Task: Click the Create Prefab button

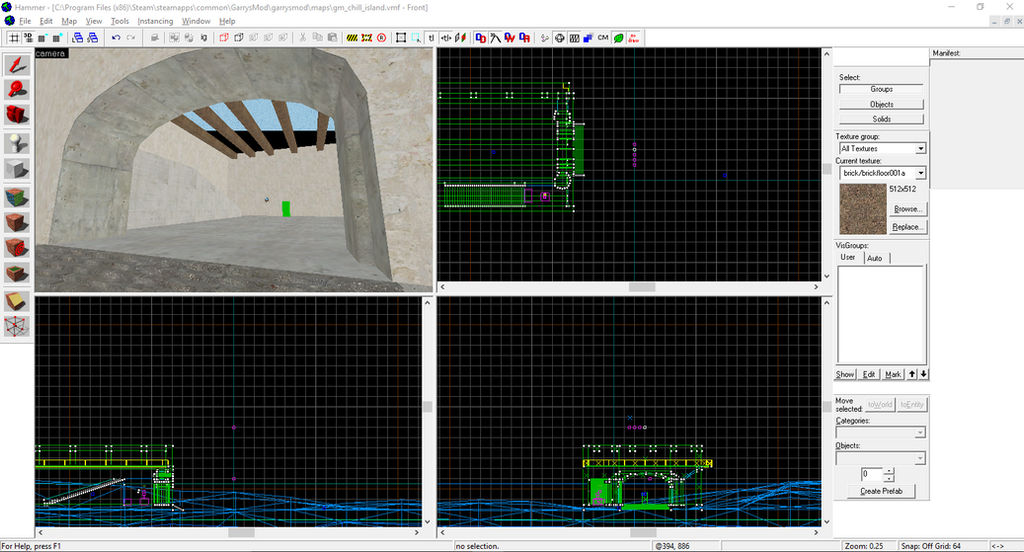Action: click(x=881, y=491)
